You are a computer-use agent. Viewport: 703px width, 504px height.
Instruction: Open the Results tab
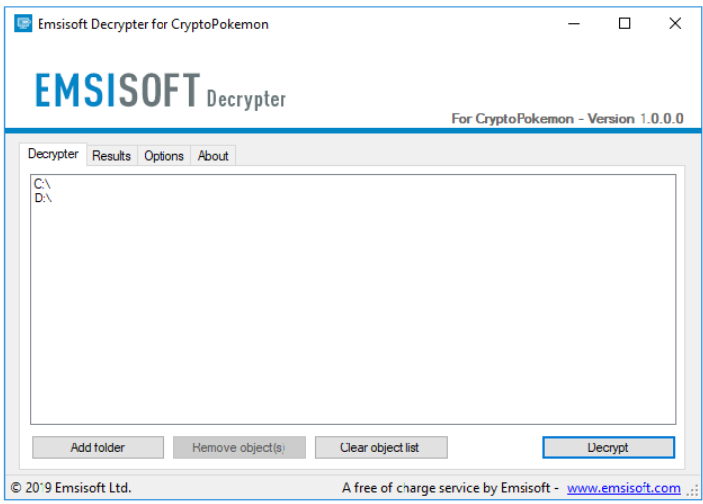(111, 156)
